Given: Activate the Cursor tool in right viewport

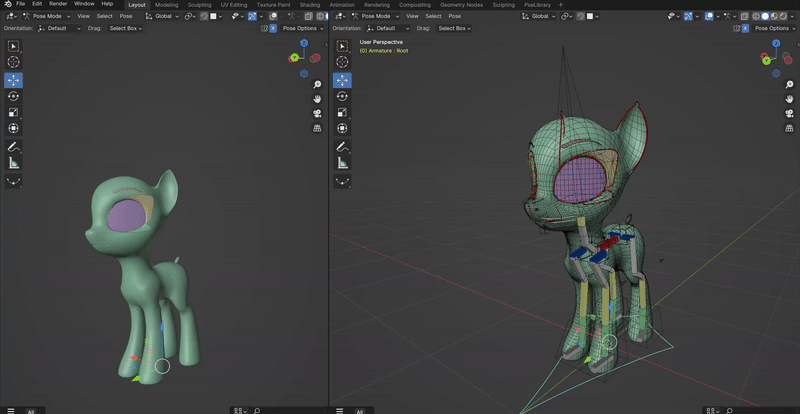Looking at the screenshot, I should point(342,62).
